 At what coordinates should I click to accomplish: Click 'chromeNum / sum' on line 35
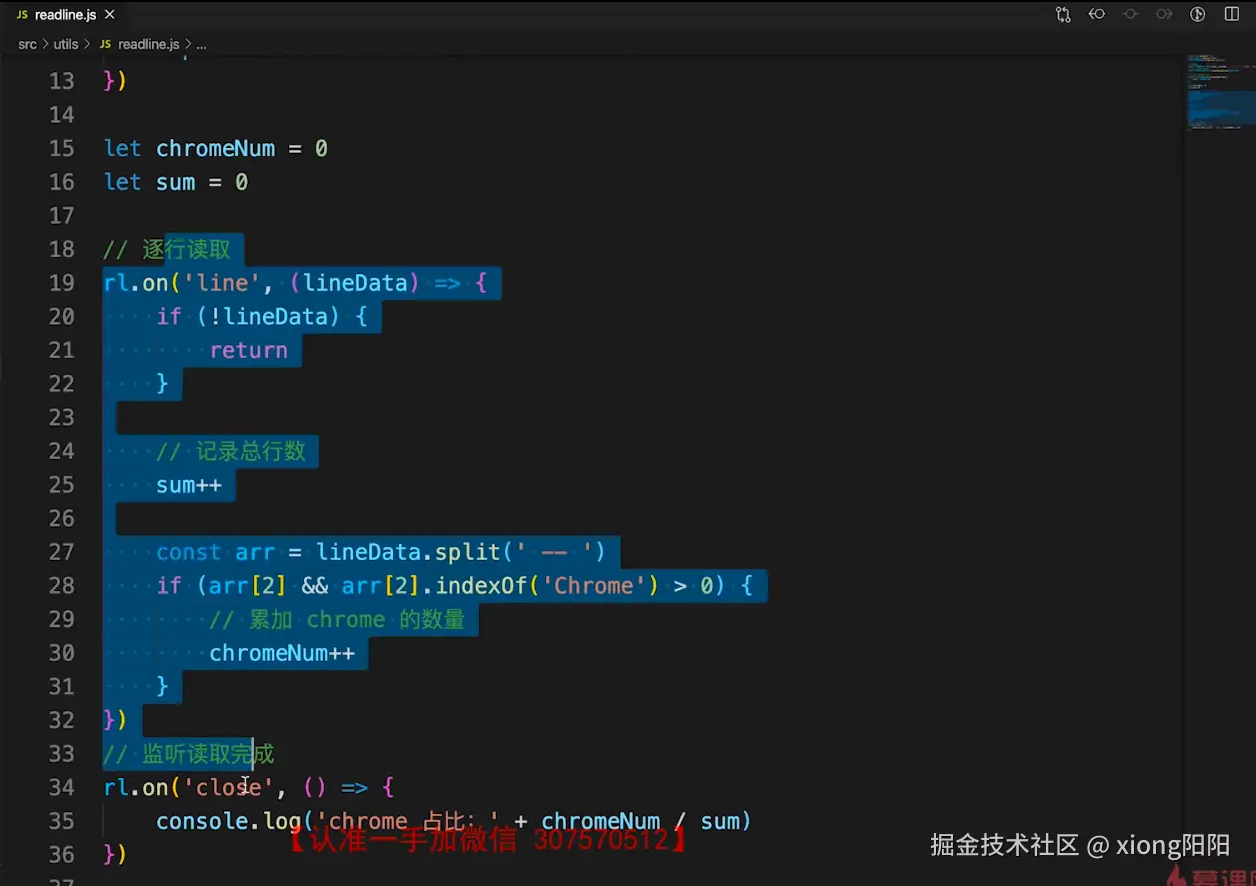[x=641, y=822]
